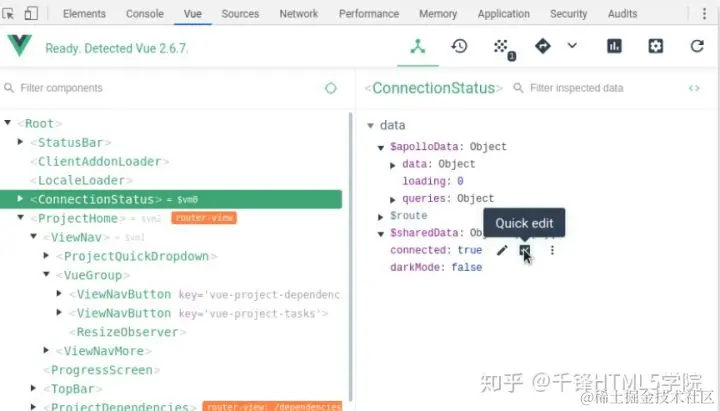This screenshot has height=411, width=720.
Task: Open the Sources tab
Action: pyautogui.click(x=240, y=14)
